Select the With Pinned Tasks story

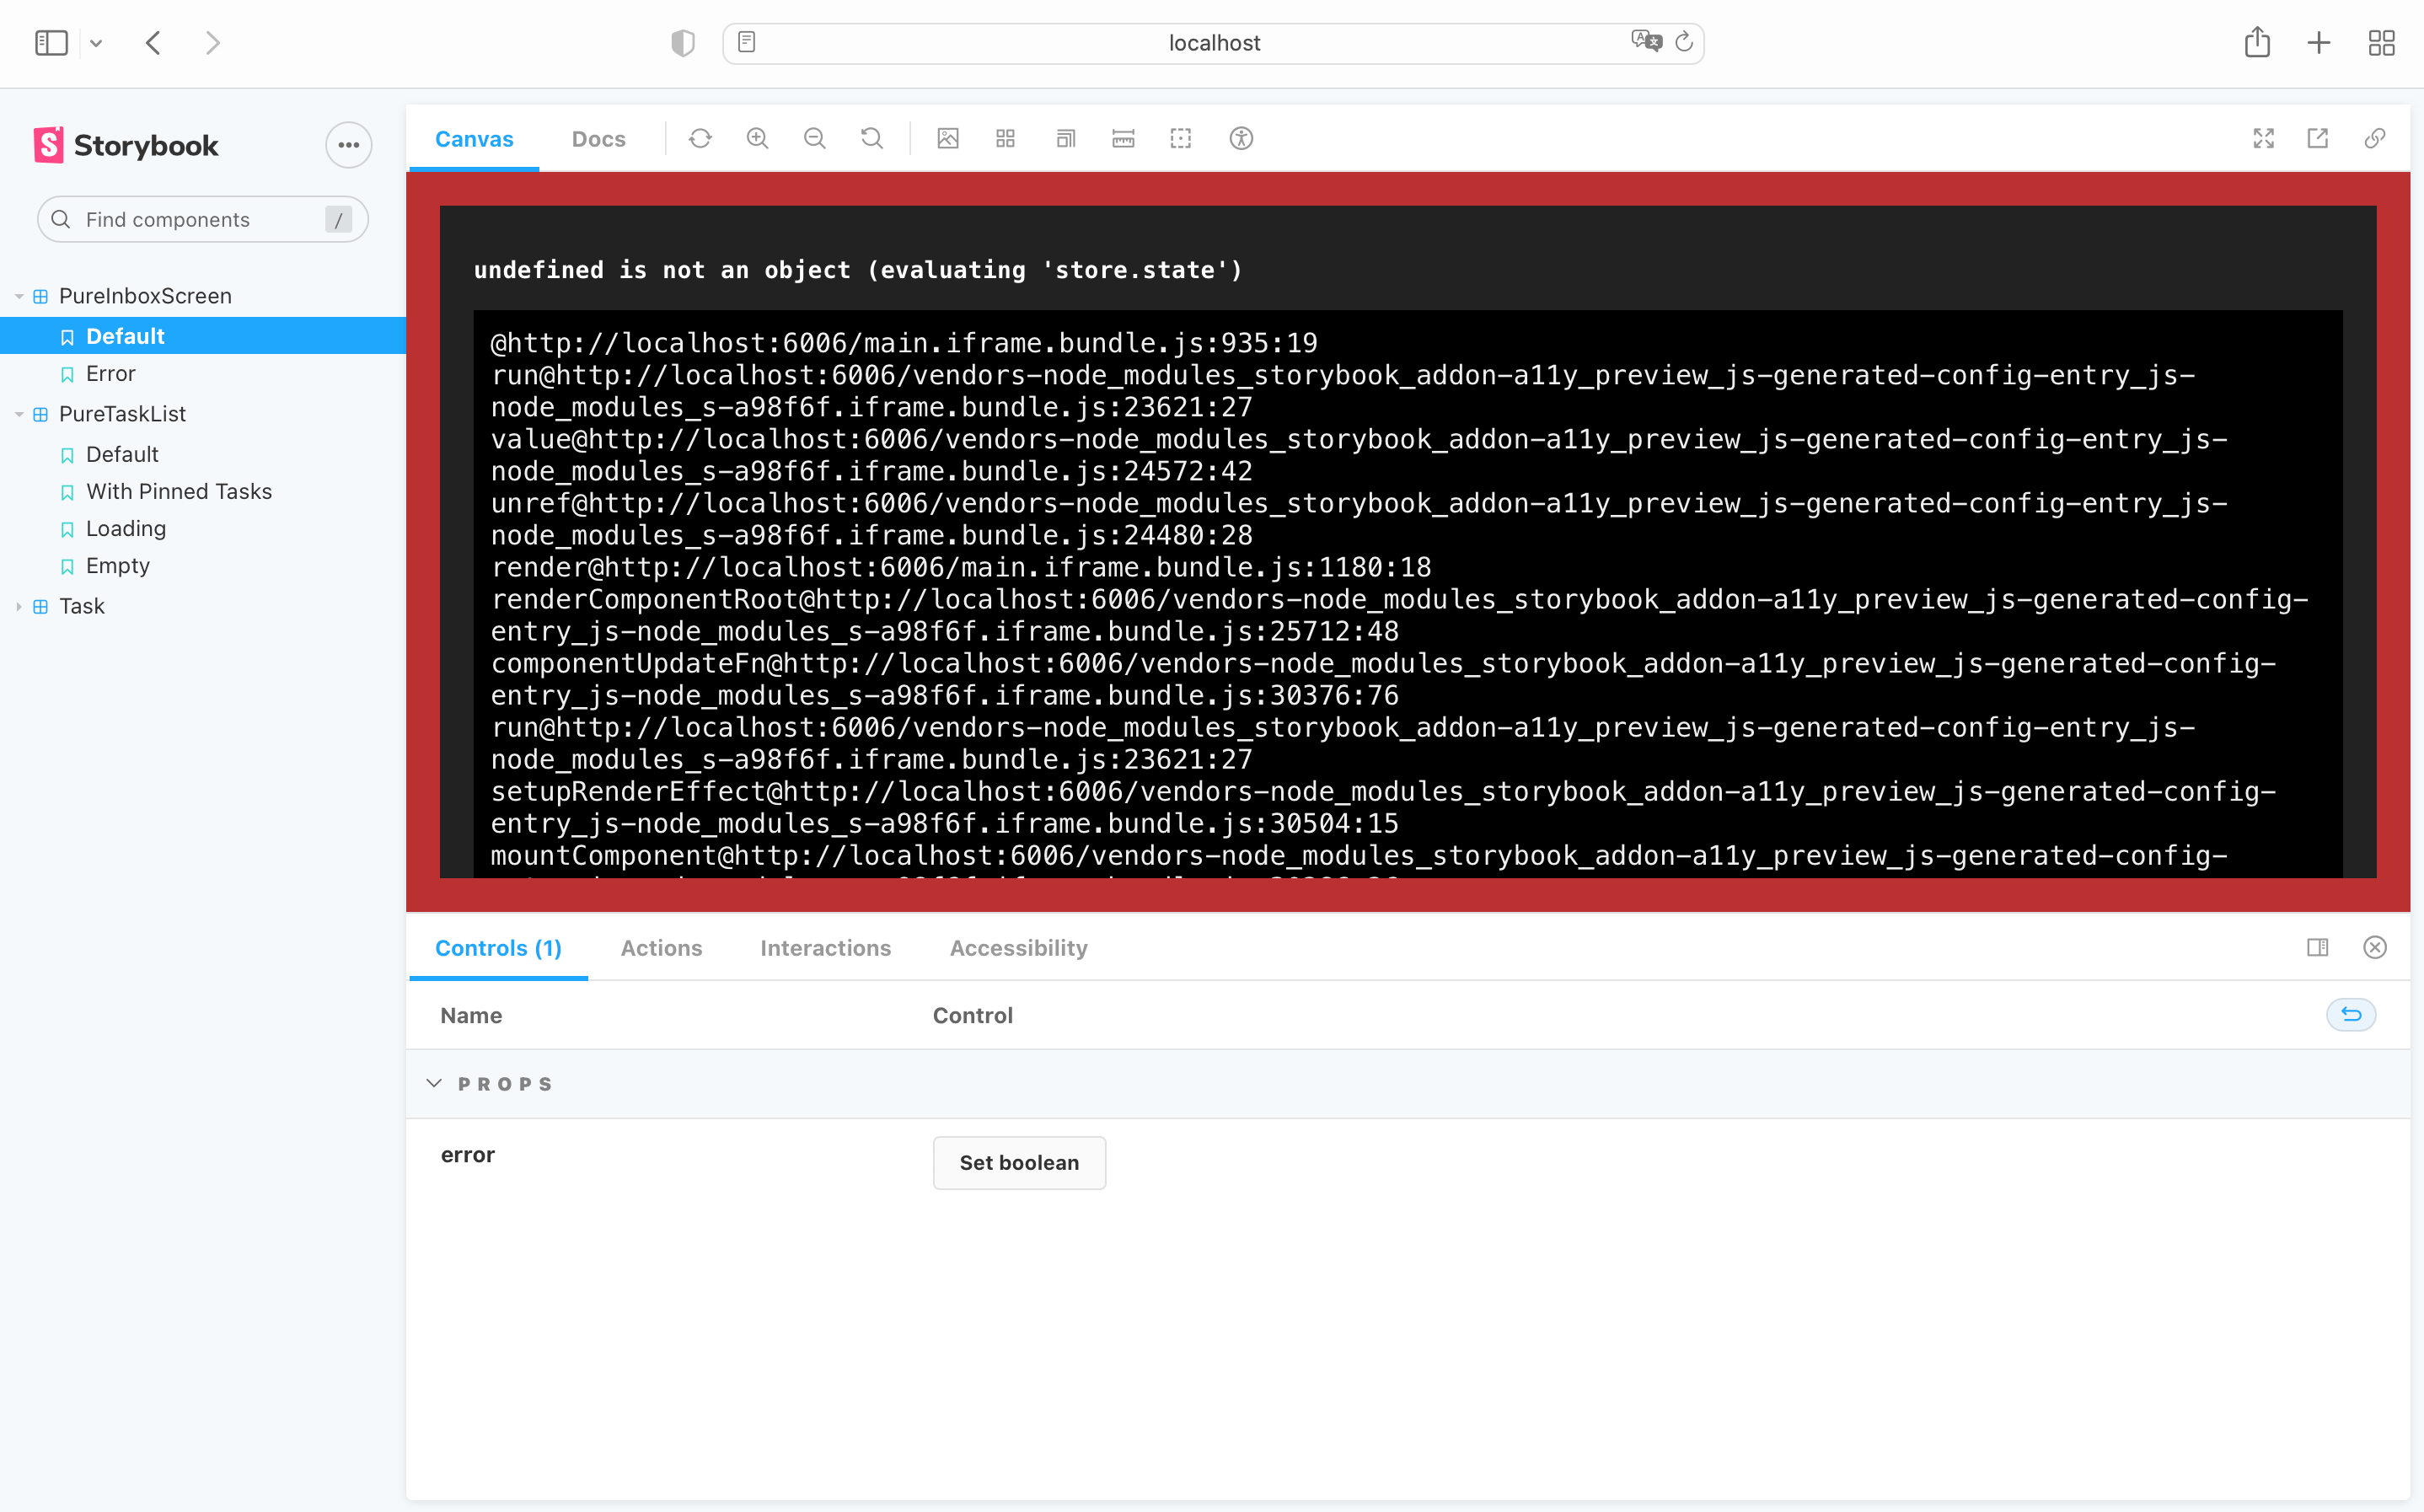(179, 492)
